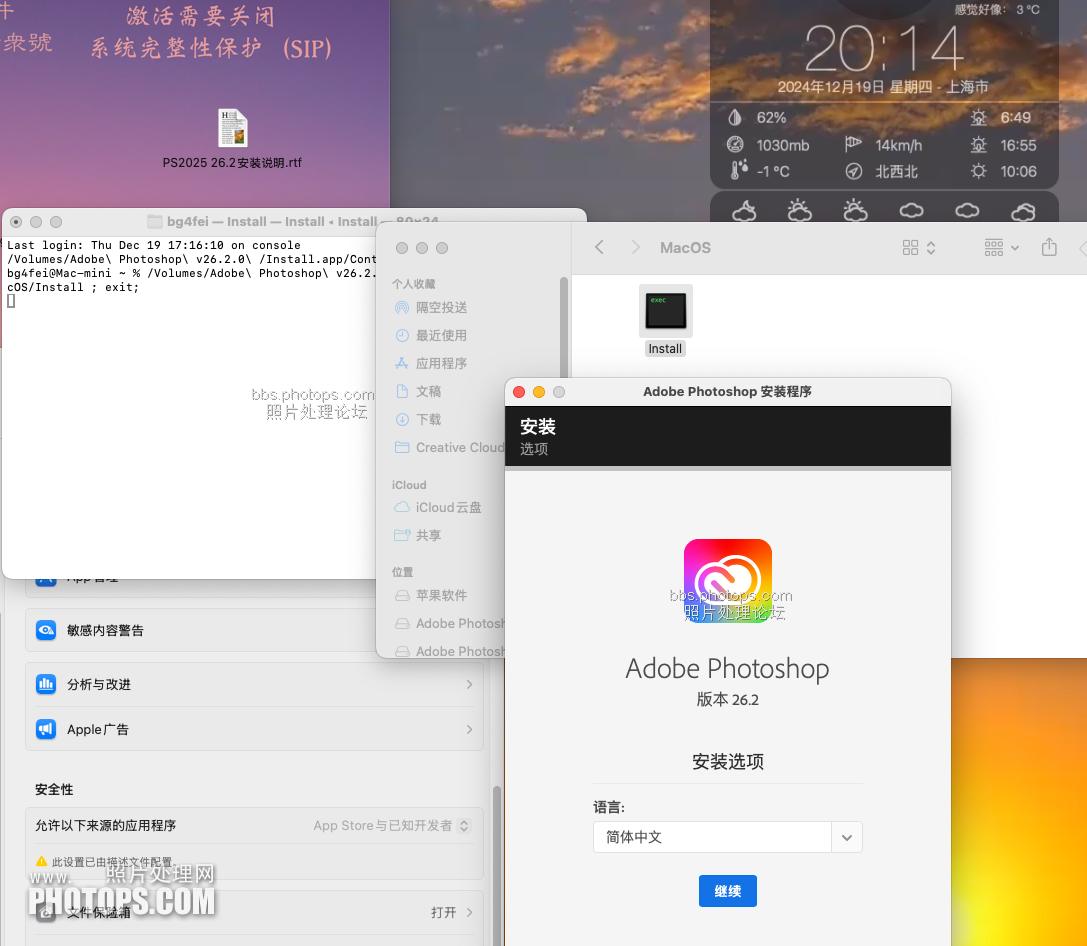Expand 分析与改进 row chevron
This screenshot has width=1087, height=946.
click(469, 685)
